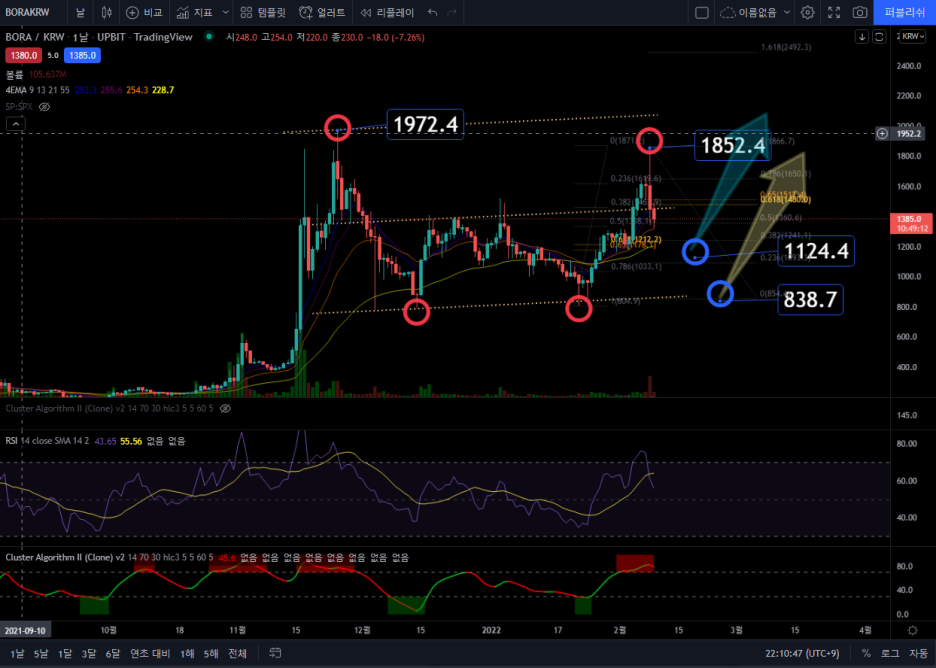Image resolution: width=936 pixels, height=668 pixels.
Task: Undo the last chart action
Action: (x=433, y=12)
